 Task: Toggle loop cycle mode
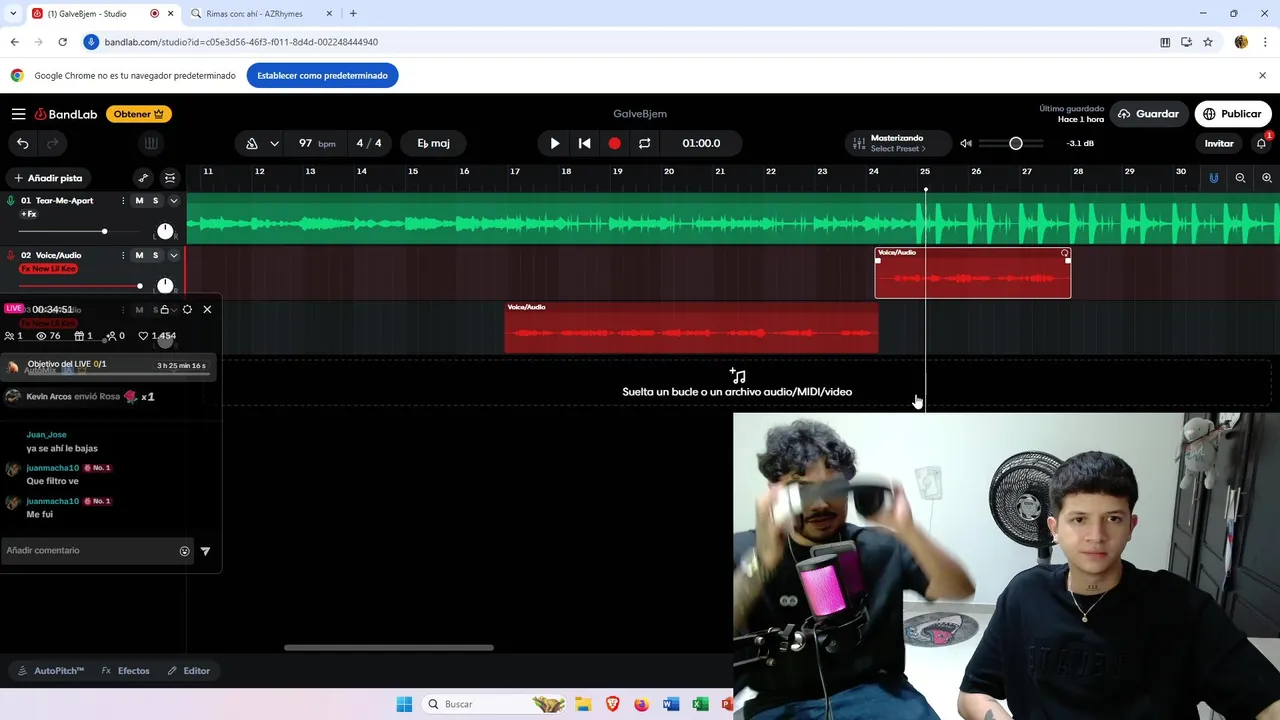pyautogui.click(x=645, y=143)
